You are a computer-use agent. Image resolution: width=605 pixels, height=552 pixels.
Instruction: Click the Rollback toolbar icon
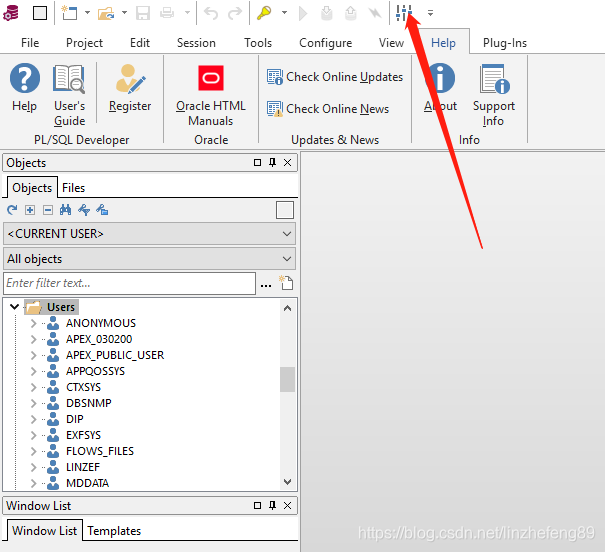point(350,13)
